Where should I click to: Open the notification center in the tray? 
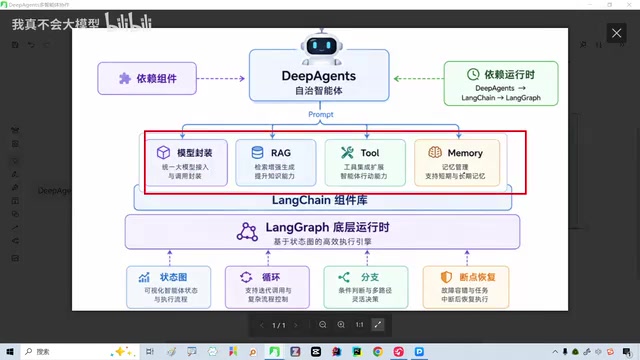click(x=627, y=351)
